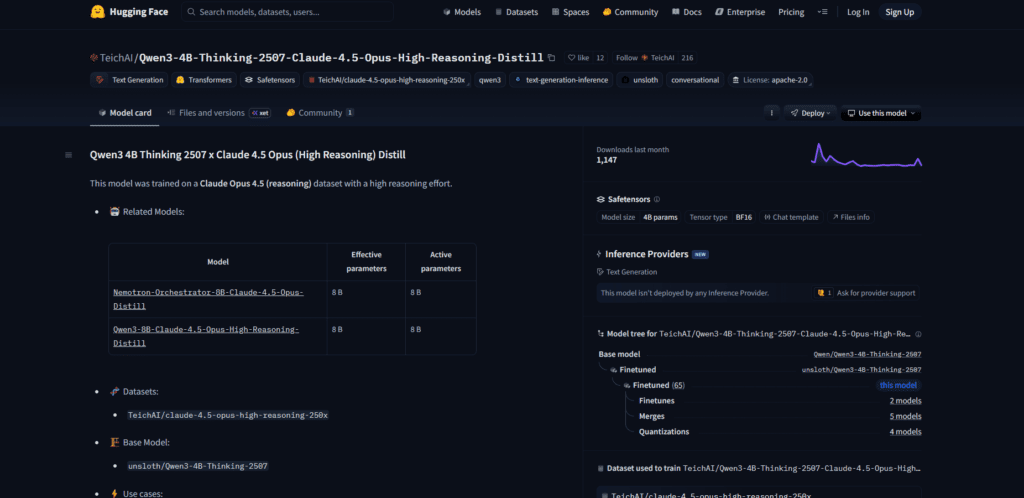Click the Log In link

(858, 12)
